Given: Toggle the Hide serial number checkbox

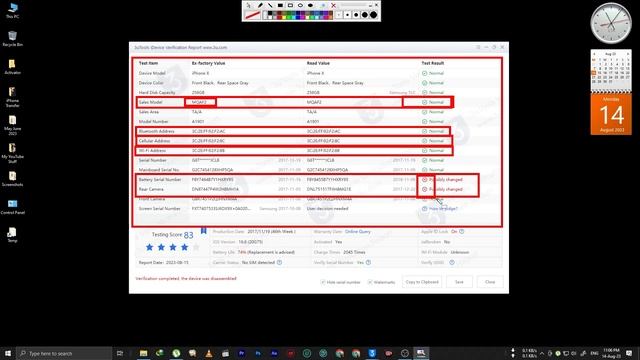Looking at the screenshot, I should [323, 282].
